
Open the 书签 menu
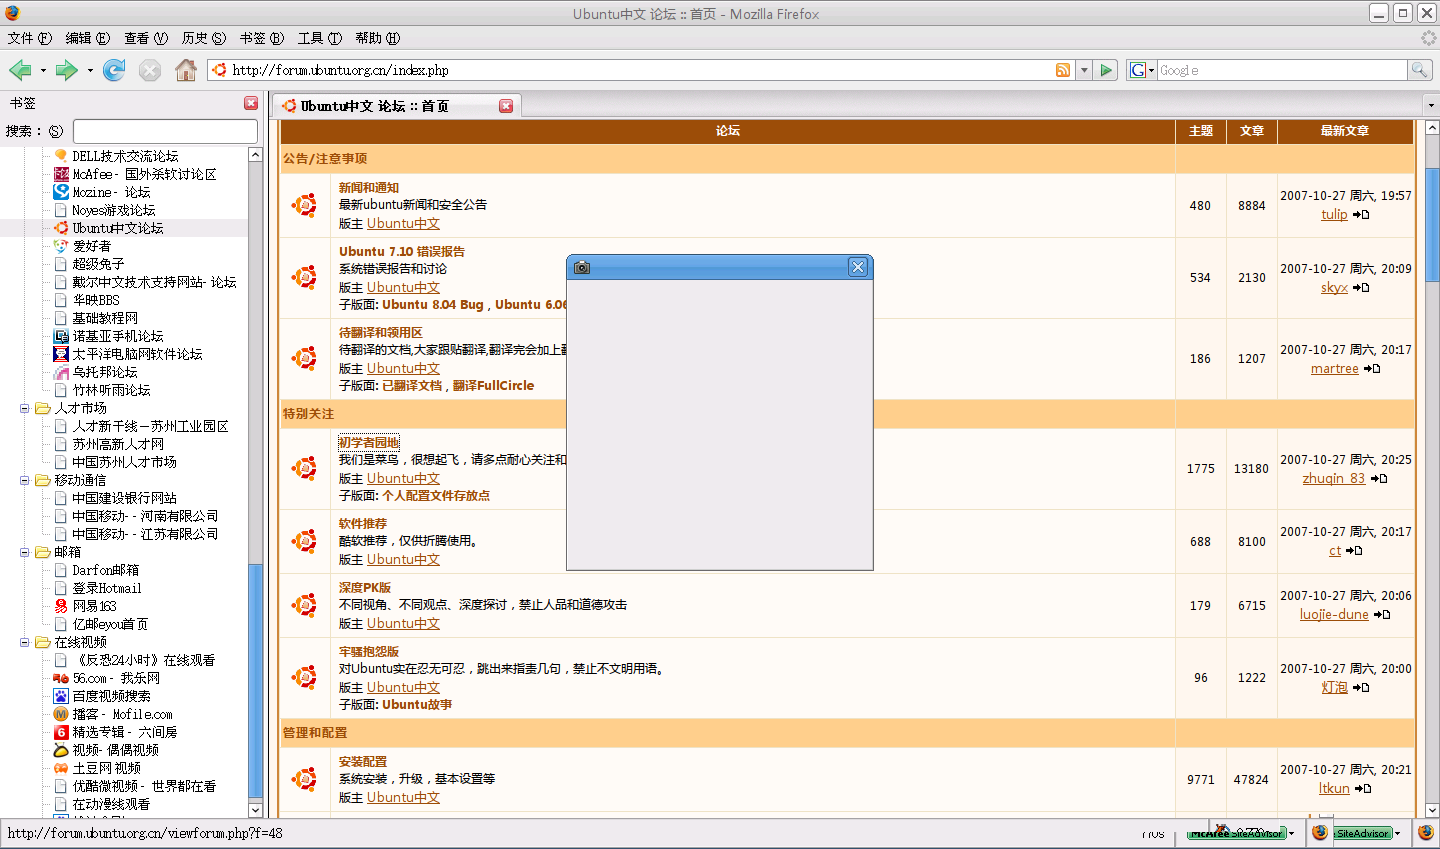click(x=261, y=38)
